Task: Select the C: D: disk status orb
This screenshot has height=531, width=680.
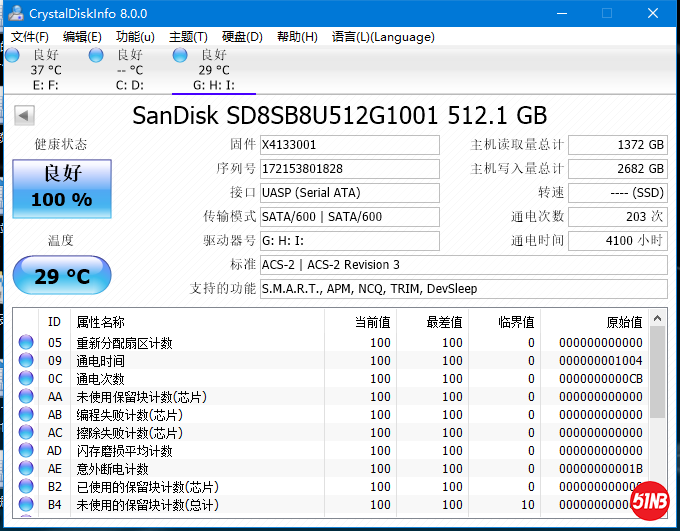Action: (96, 55)
